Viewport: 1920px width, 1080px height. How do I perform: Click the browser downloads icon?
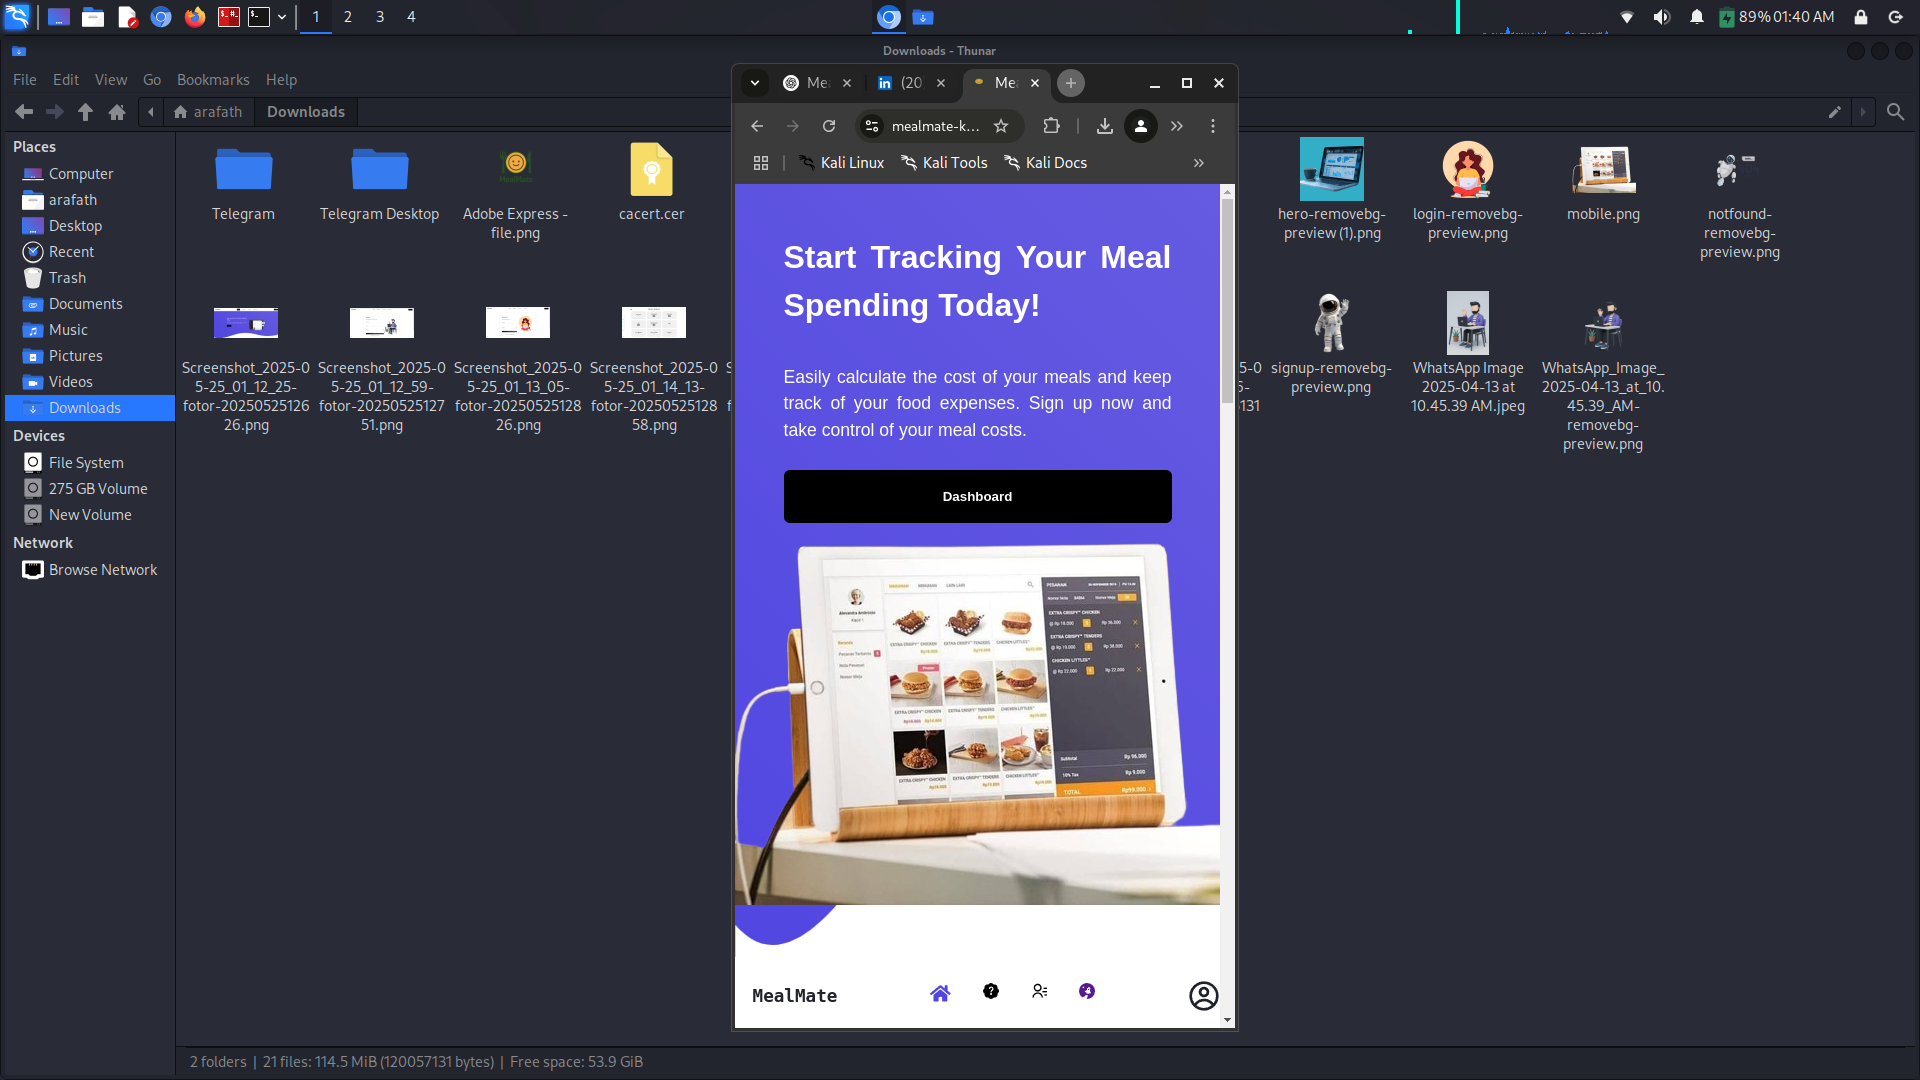1104,126
